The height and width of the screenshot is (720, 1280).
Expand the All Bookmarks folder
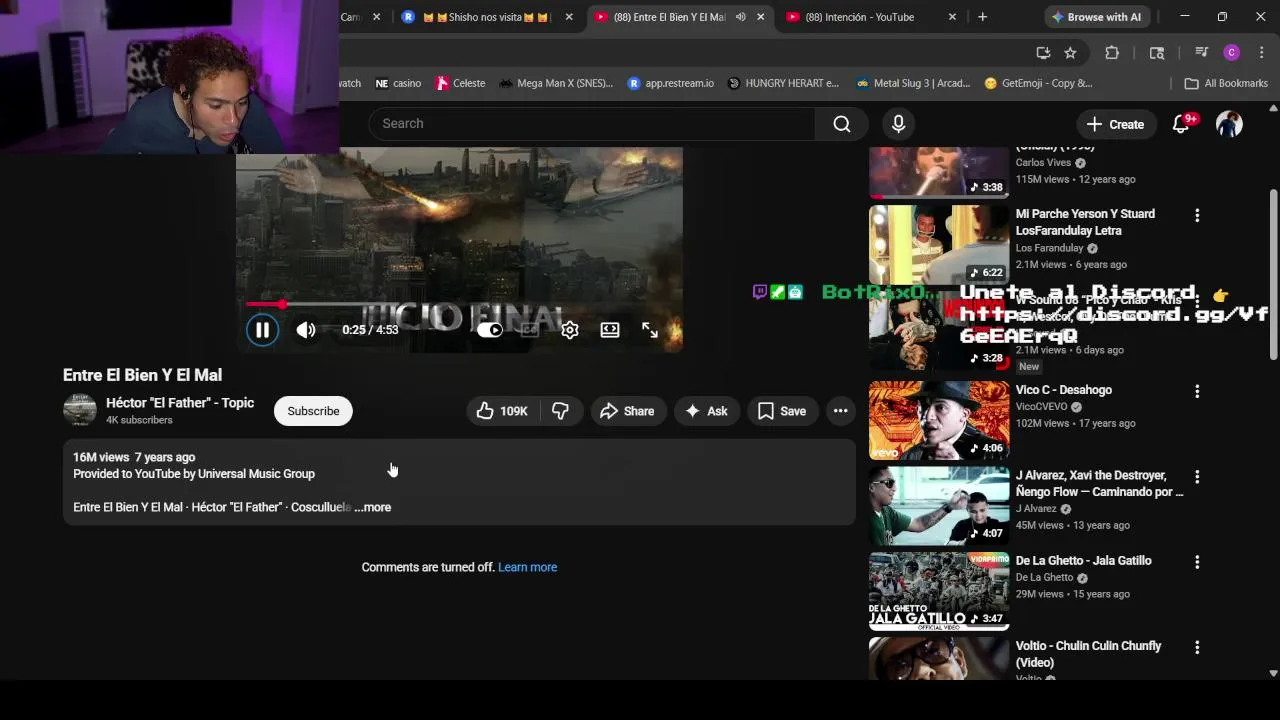1226,83
